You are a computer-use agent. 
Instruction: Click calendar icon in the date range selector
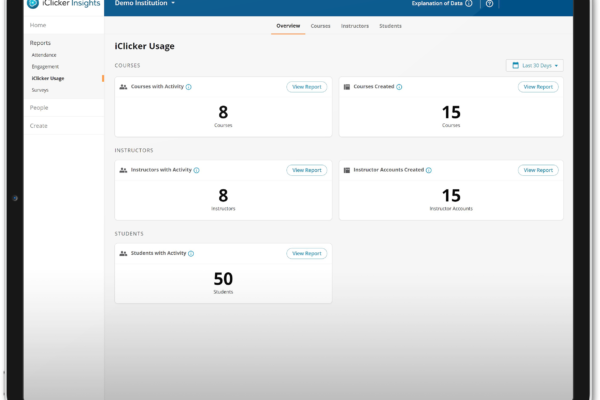coord(515,65)
